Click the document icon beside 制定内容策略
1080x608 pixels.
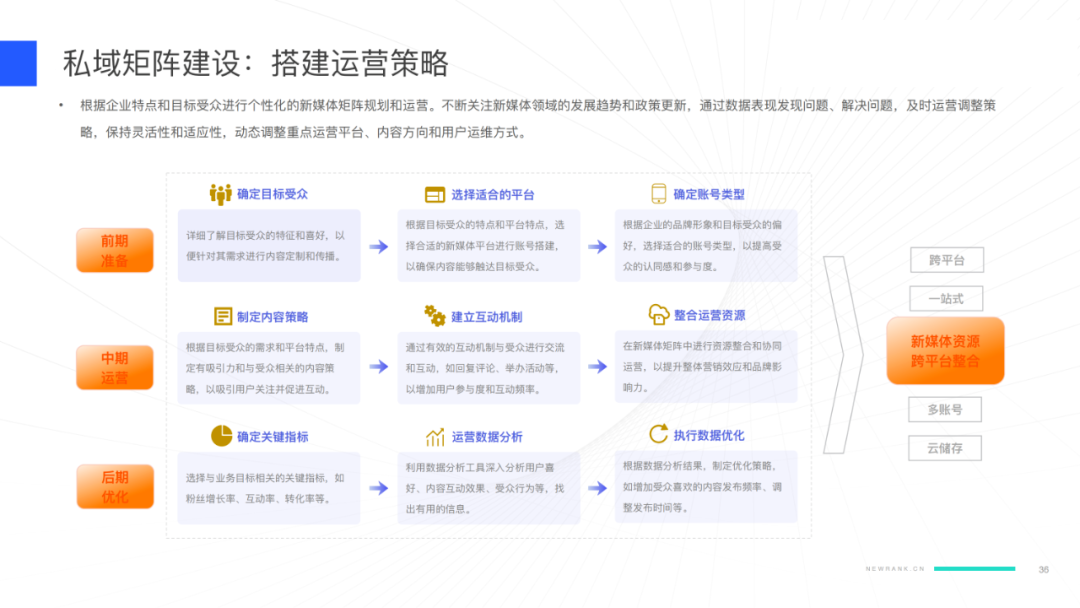[x=222, y=316]
